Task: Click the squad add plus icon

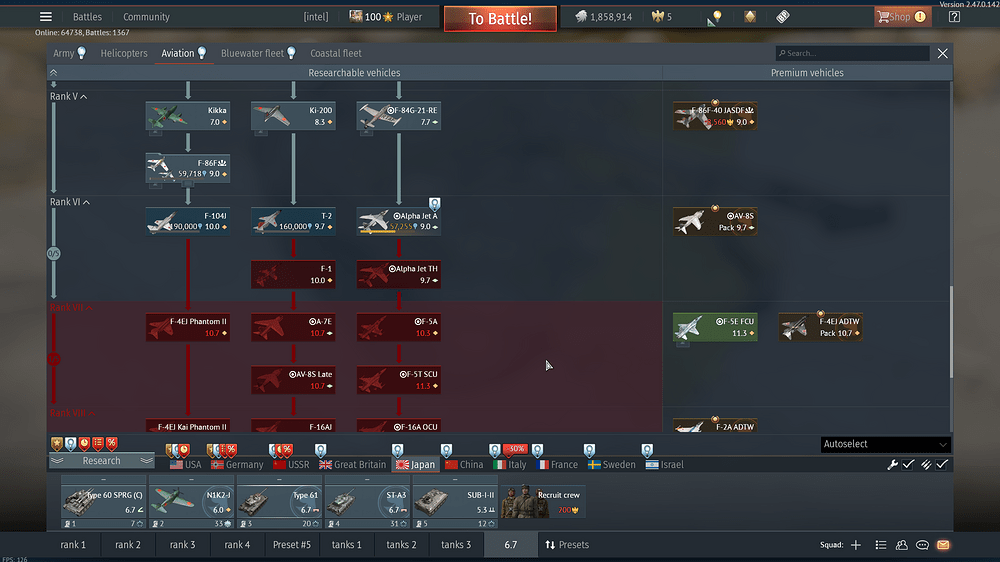Action: coord(856,545)
